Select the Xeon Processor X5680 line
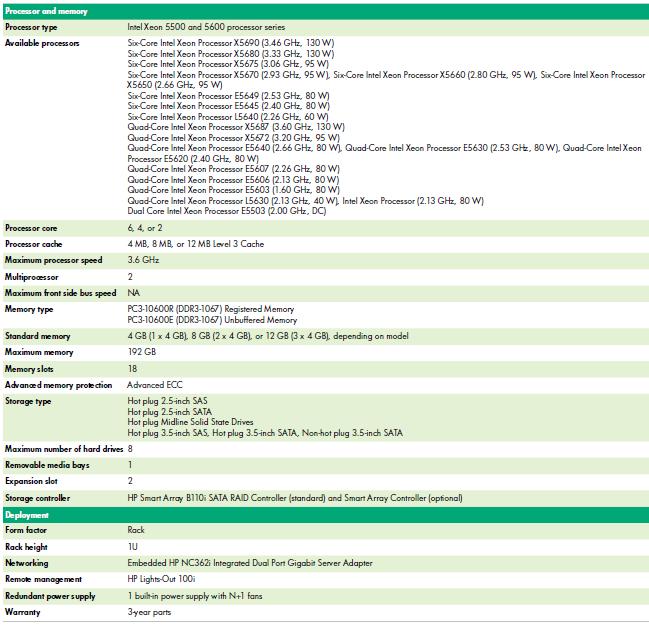The height and width of the screenshot is (626, 649). click(231, 53)
